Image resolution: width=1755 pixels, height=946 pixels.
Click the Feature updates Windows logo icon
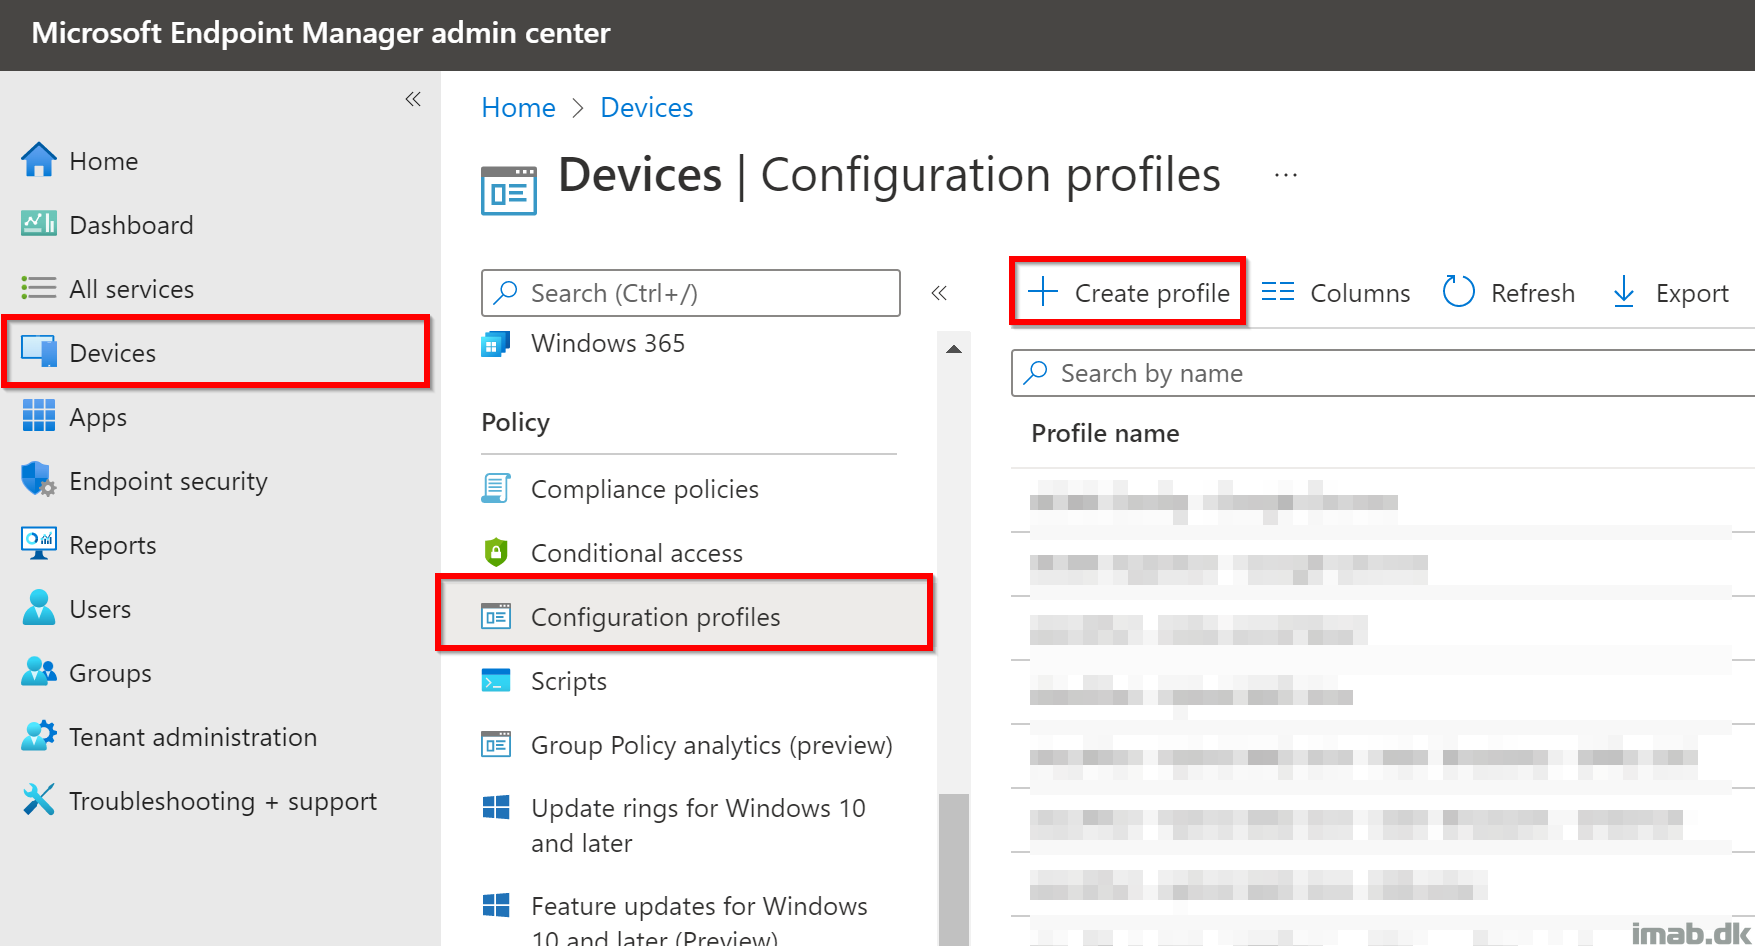(496, 905)
